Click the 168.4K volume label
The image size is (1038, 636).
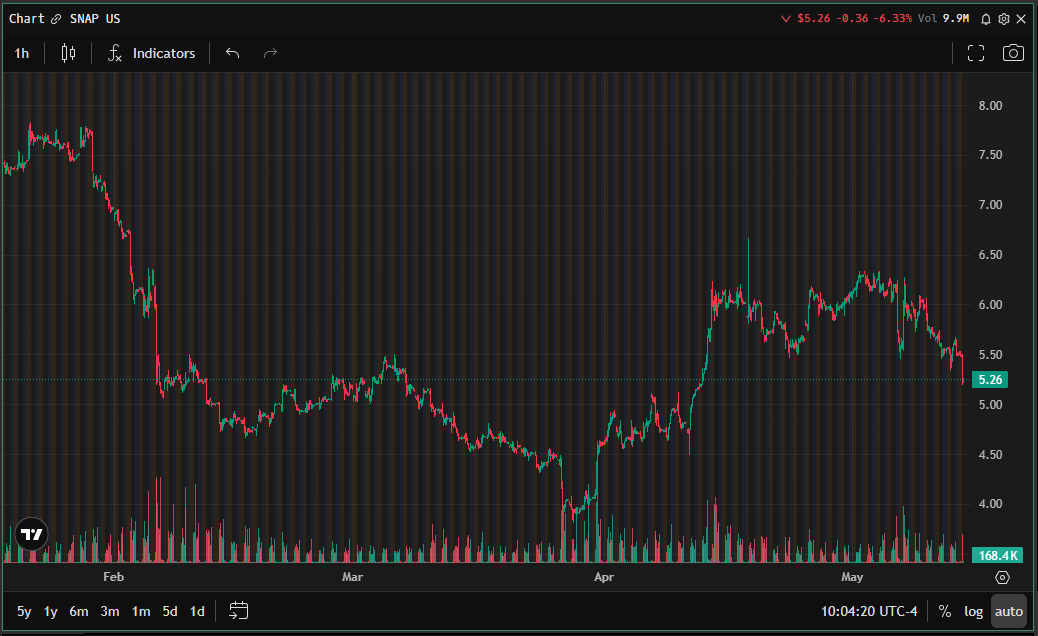pos(998,555)
